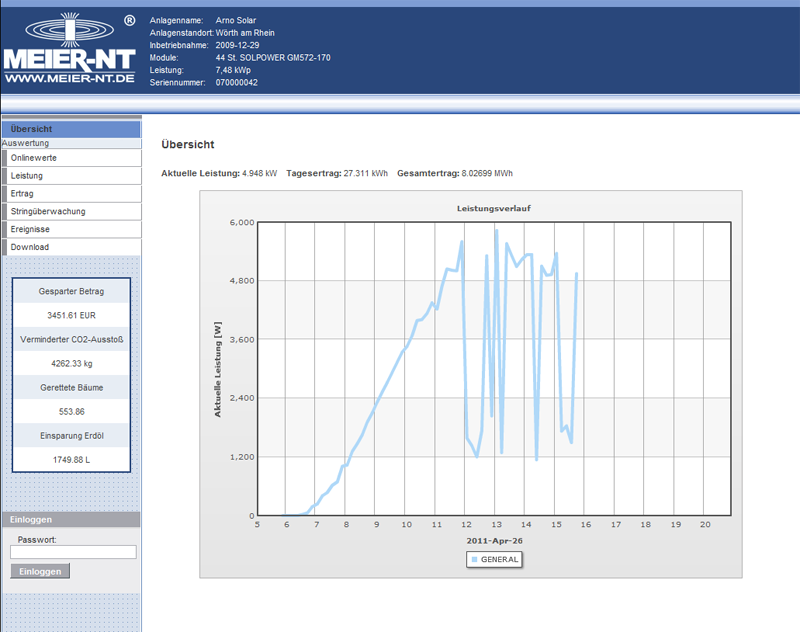Open the Übersicht menu item
This screenshot has height=632, width=800.
pyautogui.click(x=71, y=129)
